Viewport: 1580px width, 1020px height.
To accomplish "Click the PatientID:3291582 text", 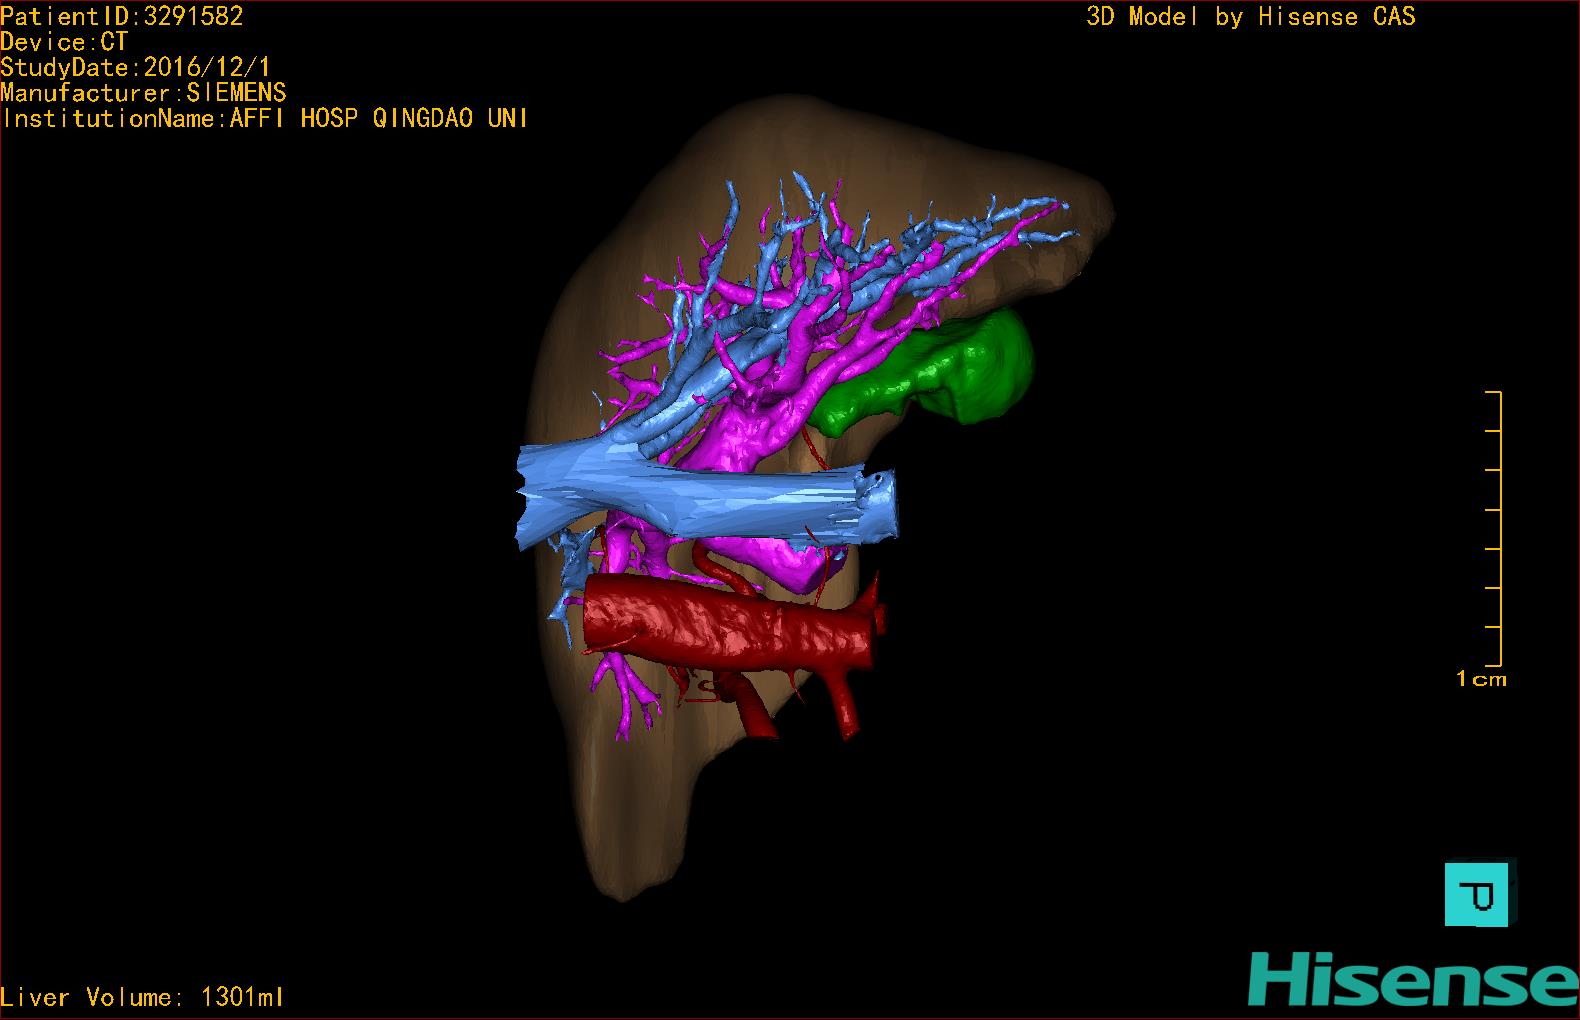I will point(122,16).
